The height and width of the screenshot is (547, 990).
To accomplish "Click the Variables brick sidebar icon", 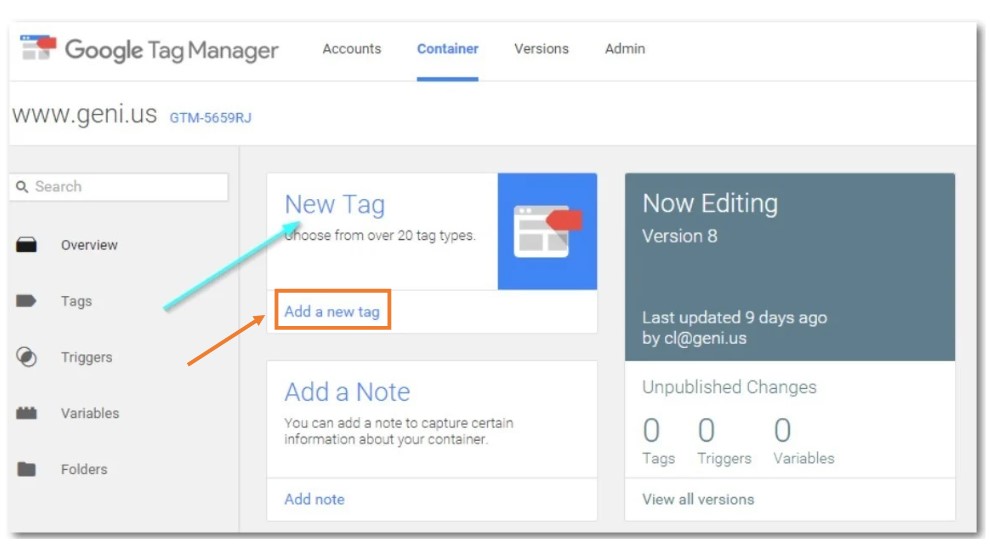I will [x=26, y=413].
